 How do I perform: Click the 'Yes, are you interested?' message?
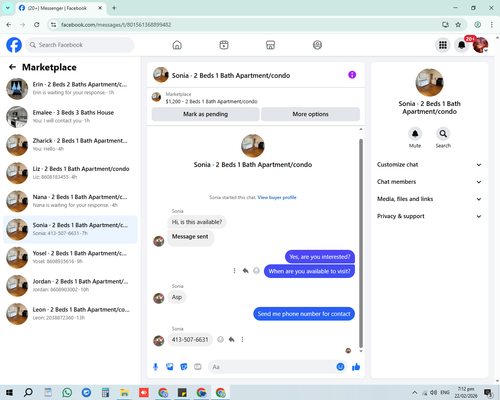(x=320, y=257)
